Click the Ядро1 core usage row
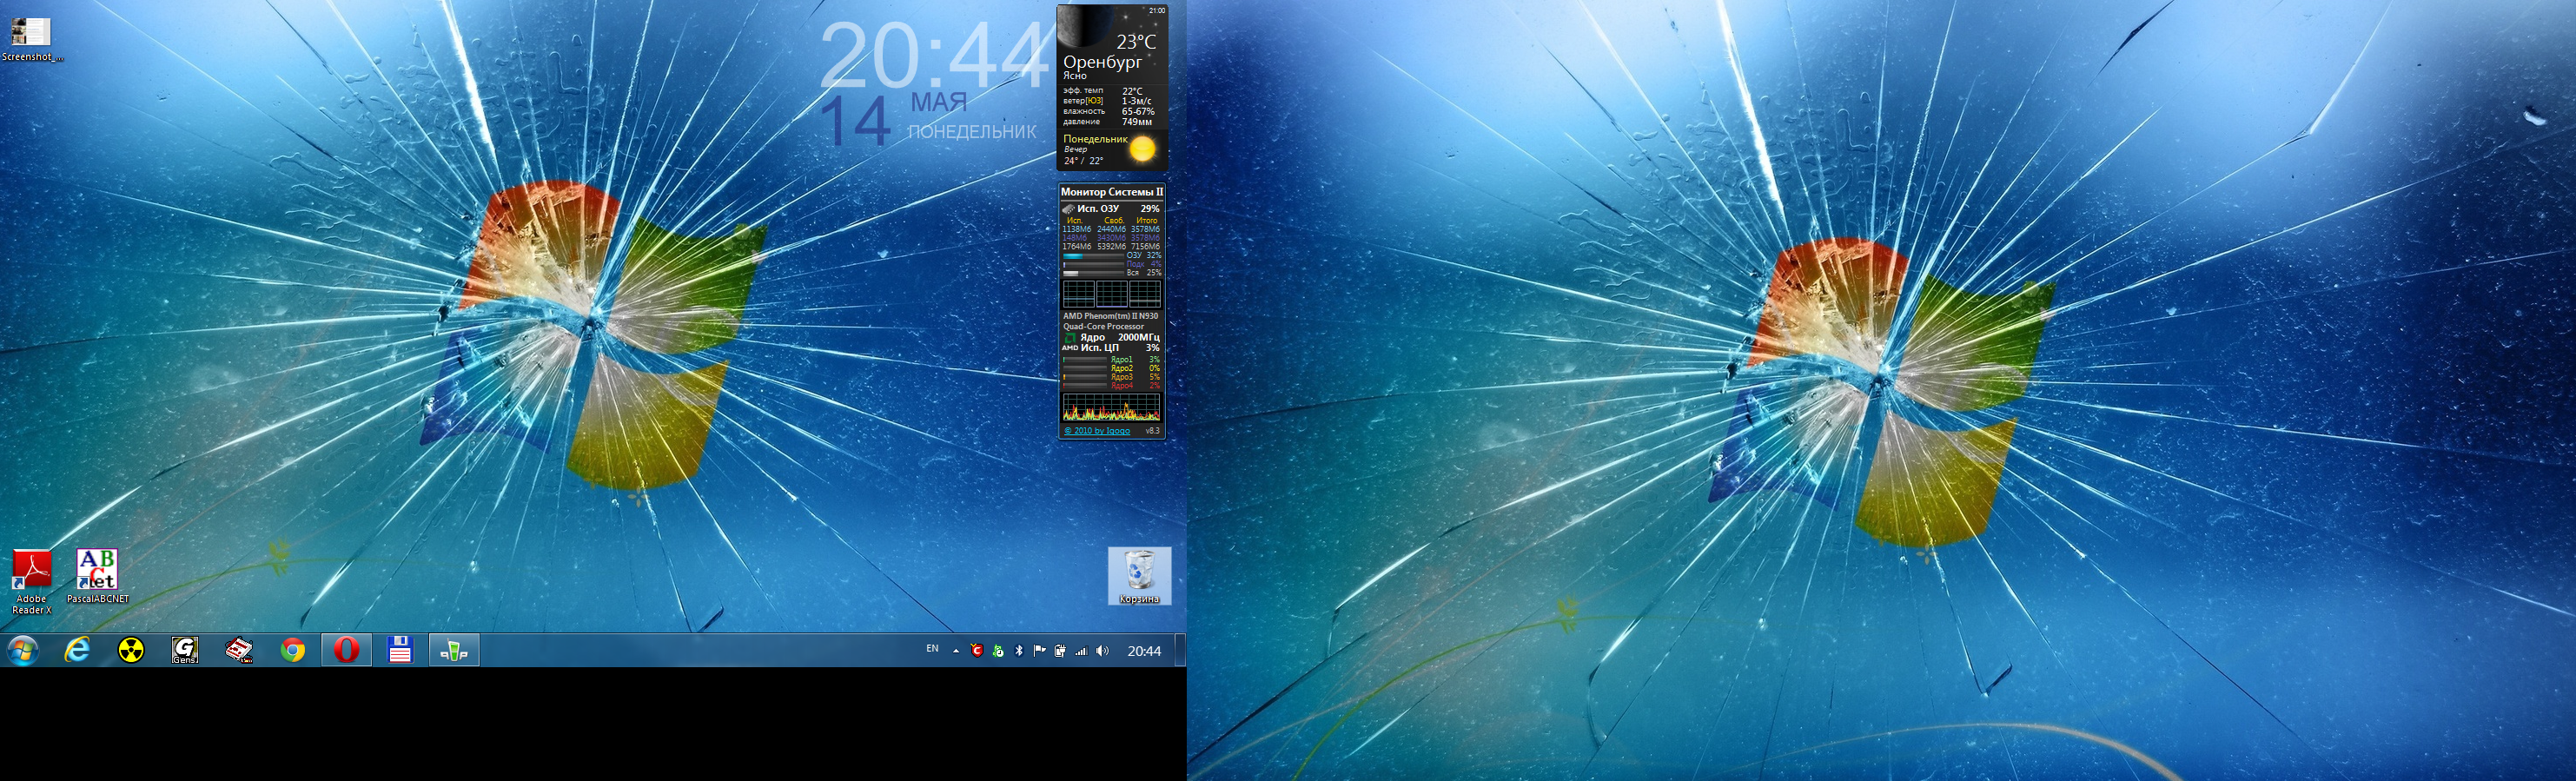2576x781 pixels. (x=1111, y=359)
